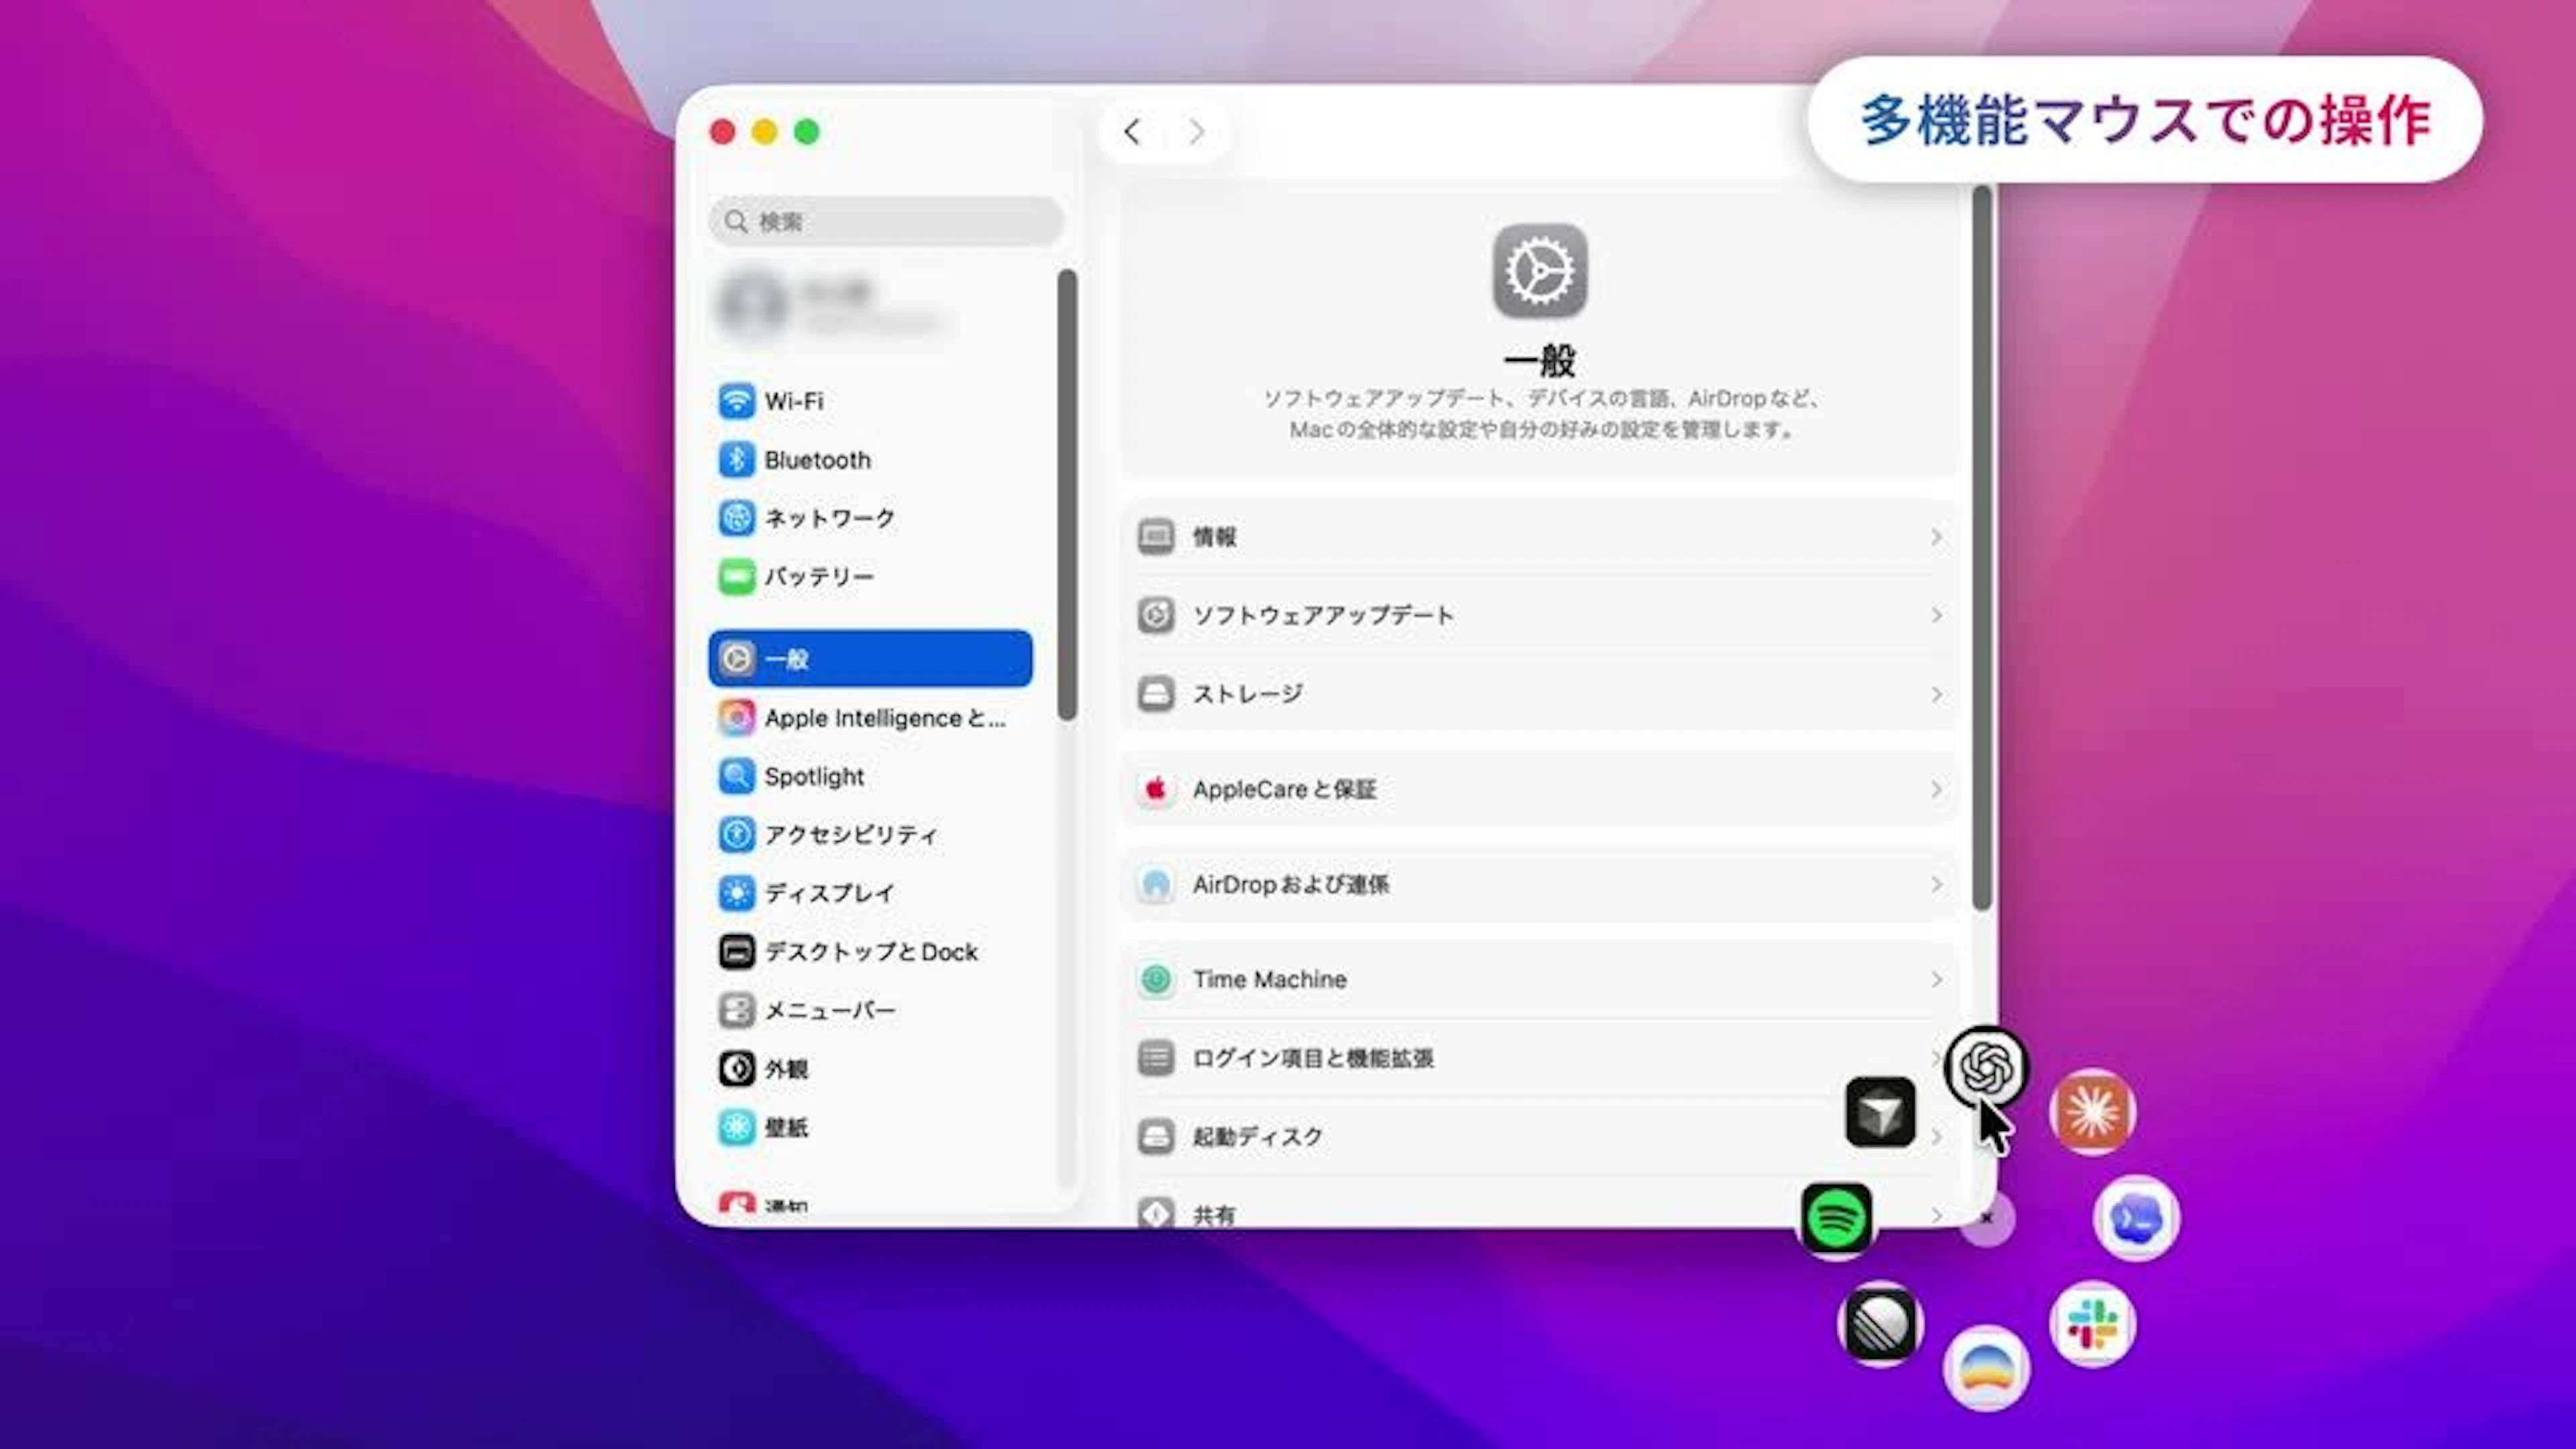
Task: Open Spotlight settings in sidebar
Action: (x=870, y=776)
